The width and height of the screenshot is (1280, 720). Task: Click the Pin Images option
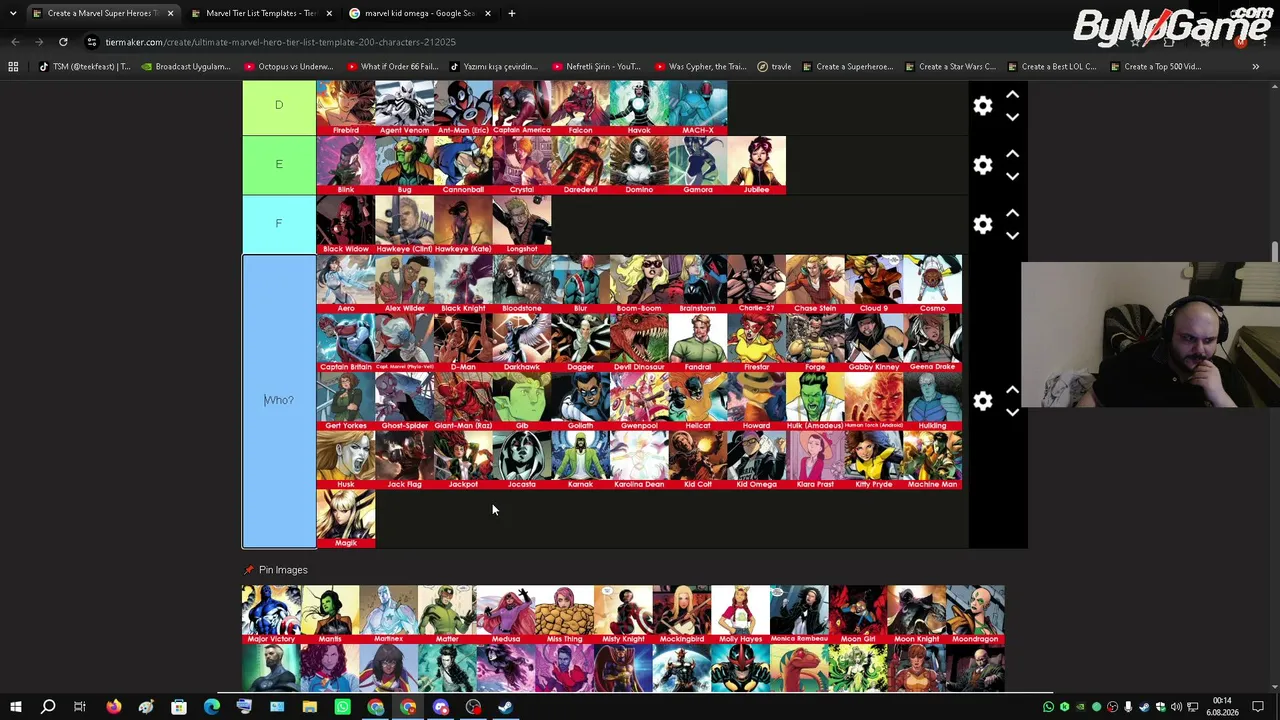point(276,570)
